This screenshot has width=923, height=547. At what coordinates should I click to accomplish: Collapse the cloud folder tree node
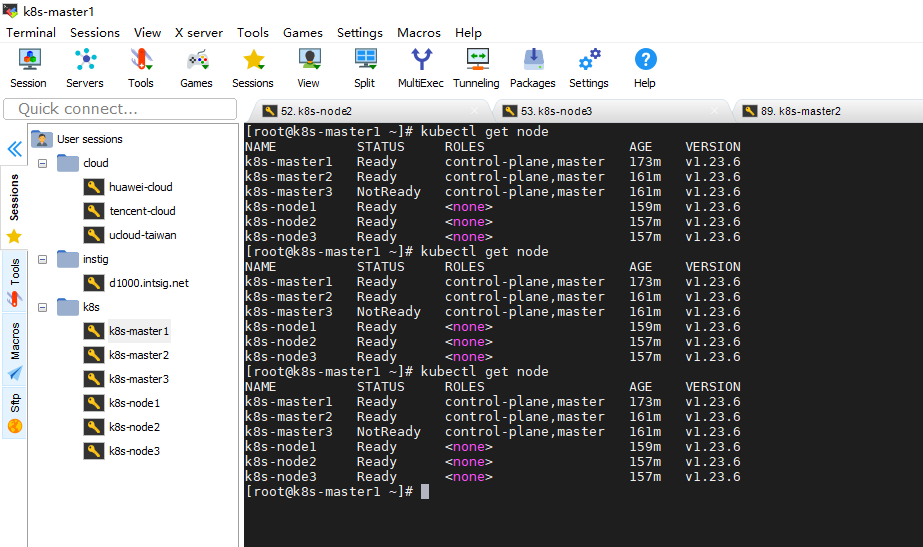point(42,163)
